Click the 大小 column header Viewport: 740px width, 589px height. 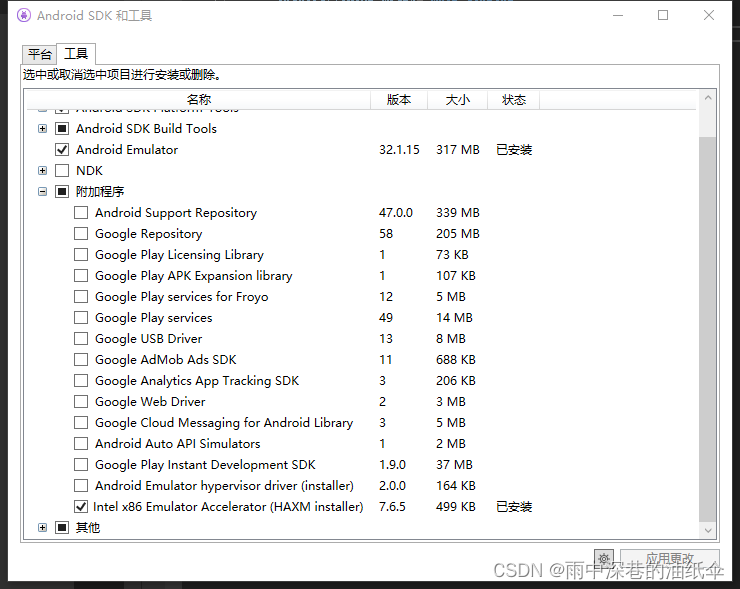[x=457, y=100]
